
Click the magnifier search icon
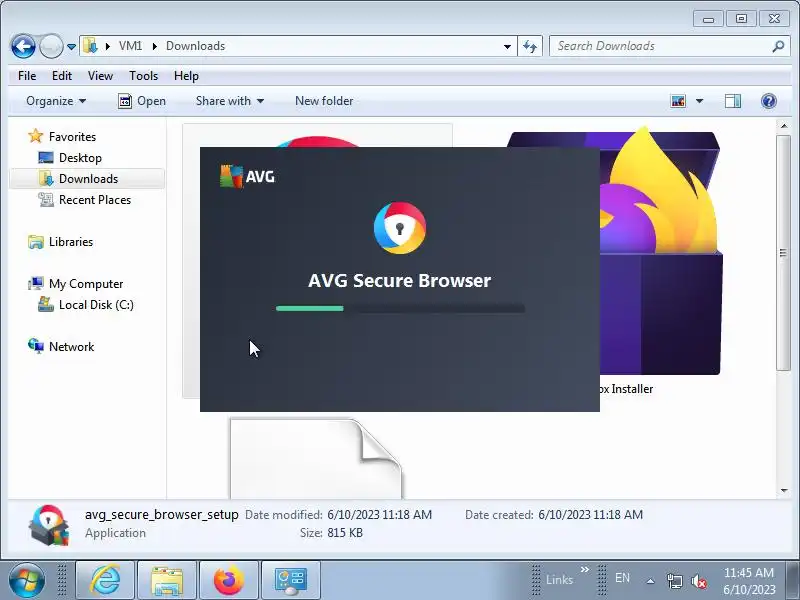point(778,46)
